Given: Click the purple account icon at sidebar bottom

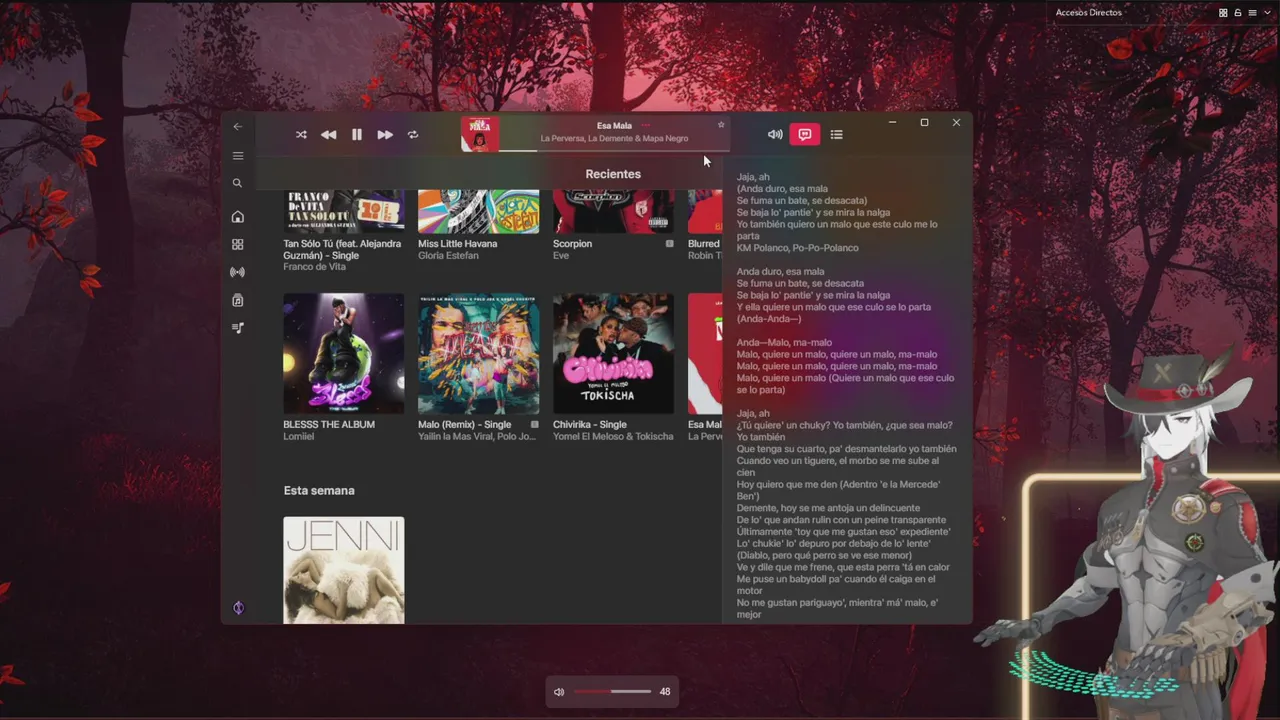Looking at the screenshot, I should coord(238,608).
